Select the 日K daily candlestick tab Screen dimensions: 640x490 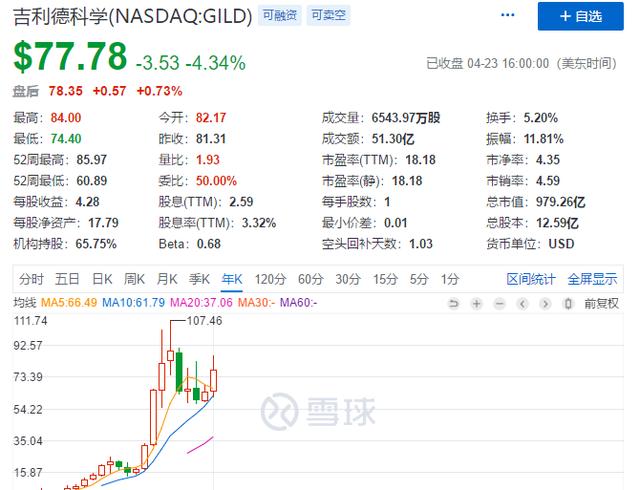(102, 279)
